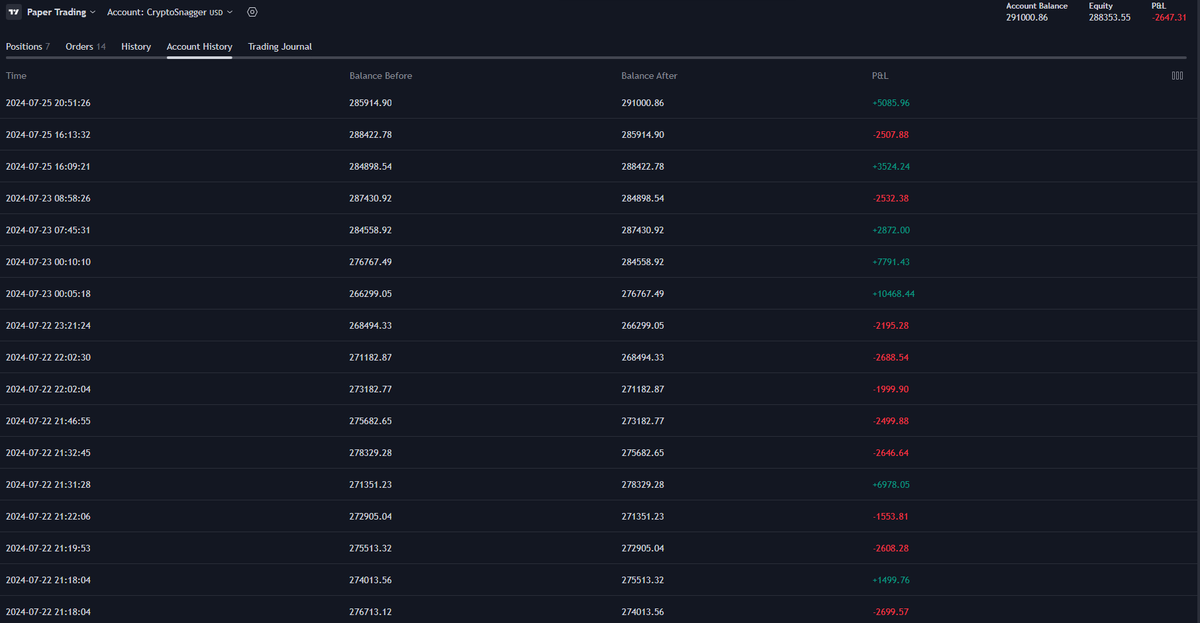1200x623 pixels.
Task: Click the P&L value +3524.24
Action: click(890, 167)
